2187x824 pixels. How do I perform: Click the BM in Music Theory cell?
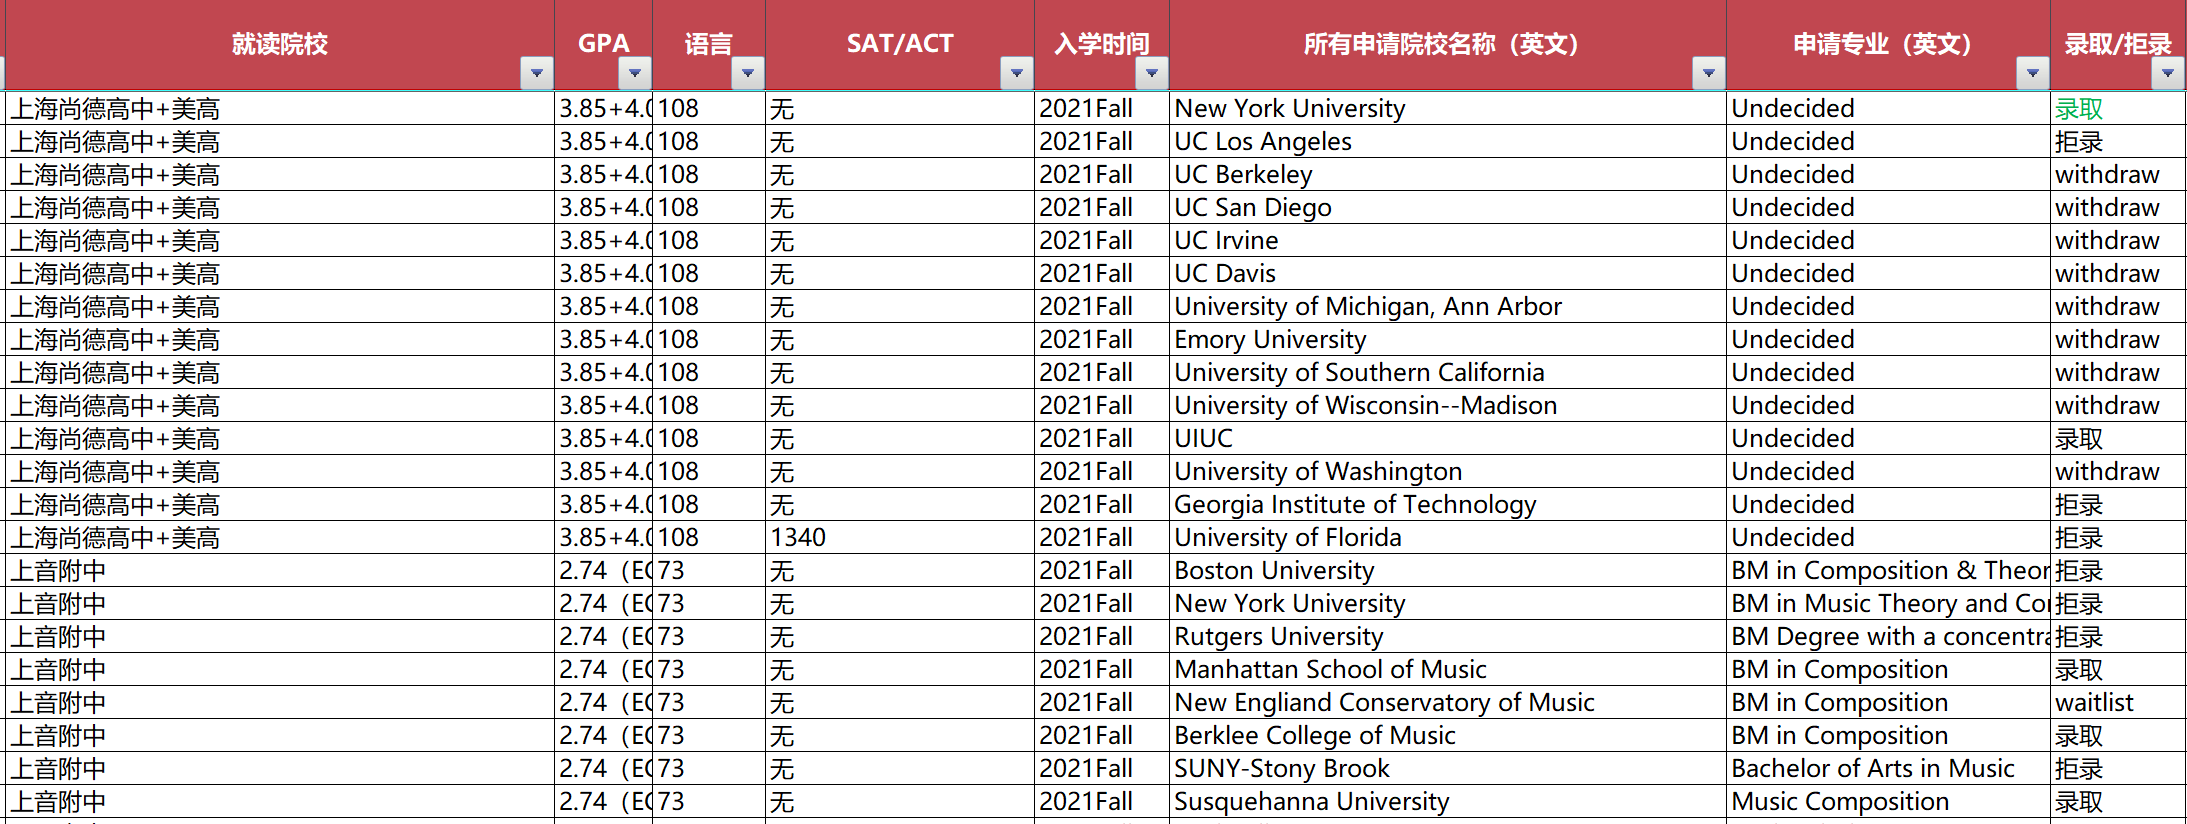1888,604
